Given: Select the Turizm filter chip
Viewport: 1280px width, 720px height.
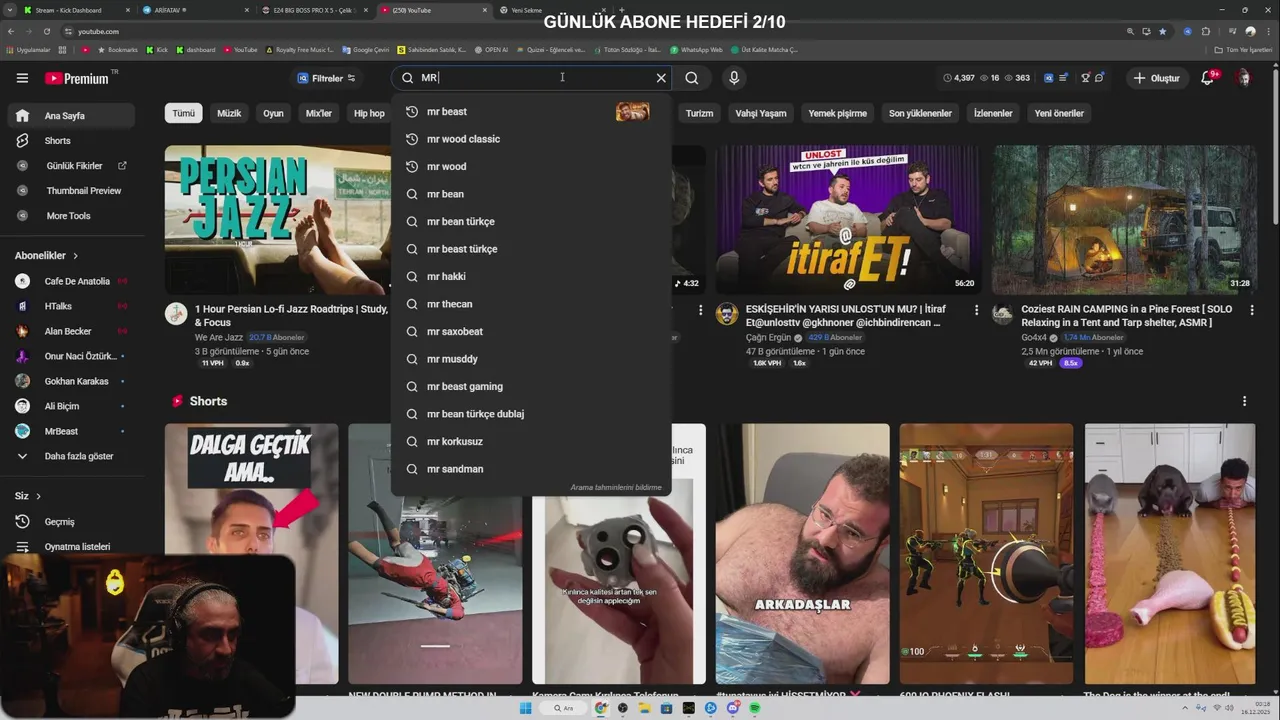Looking at the screenshot, I should pyautogui.click(x=699, y=113).
